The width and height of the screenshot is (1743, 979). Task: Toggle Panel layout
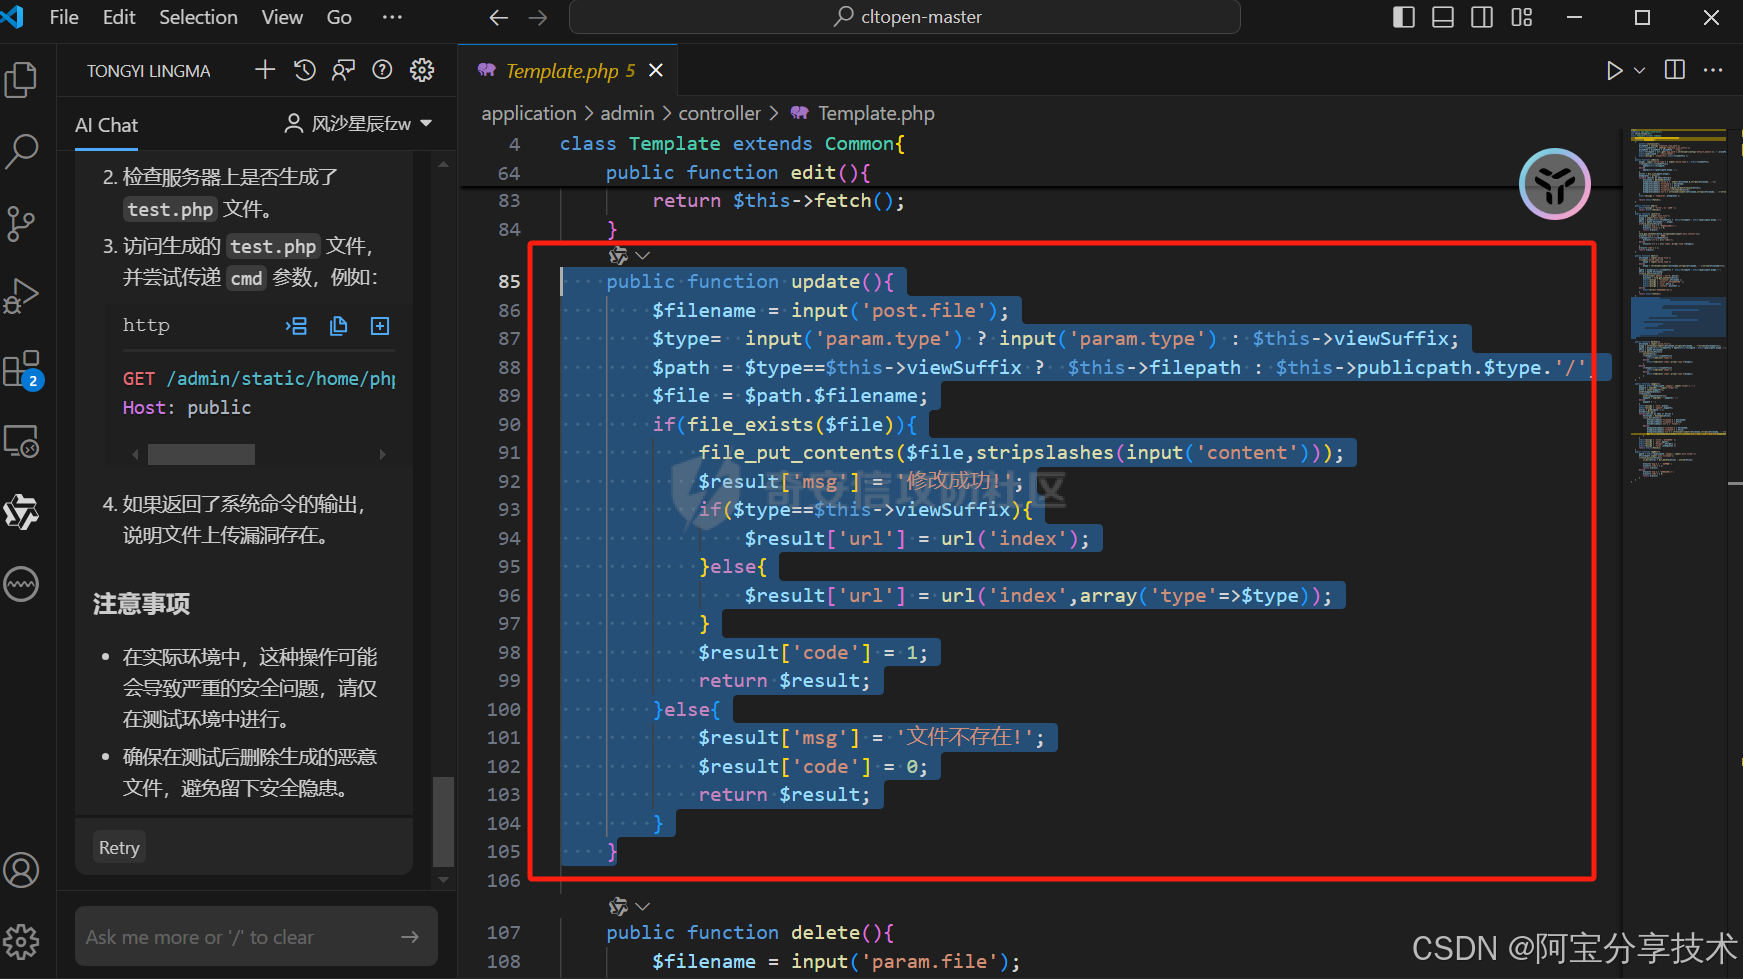tap(1443, 17)
